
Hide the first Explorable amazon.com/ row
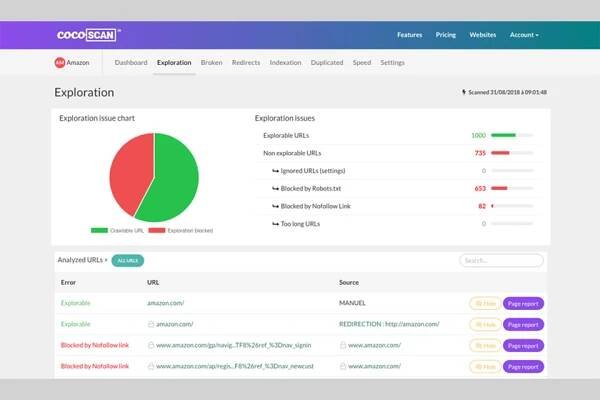tap(484, 302)
